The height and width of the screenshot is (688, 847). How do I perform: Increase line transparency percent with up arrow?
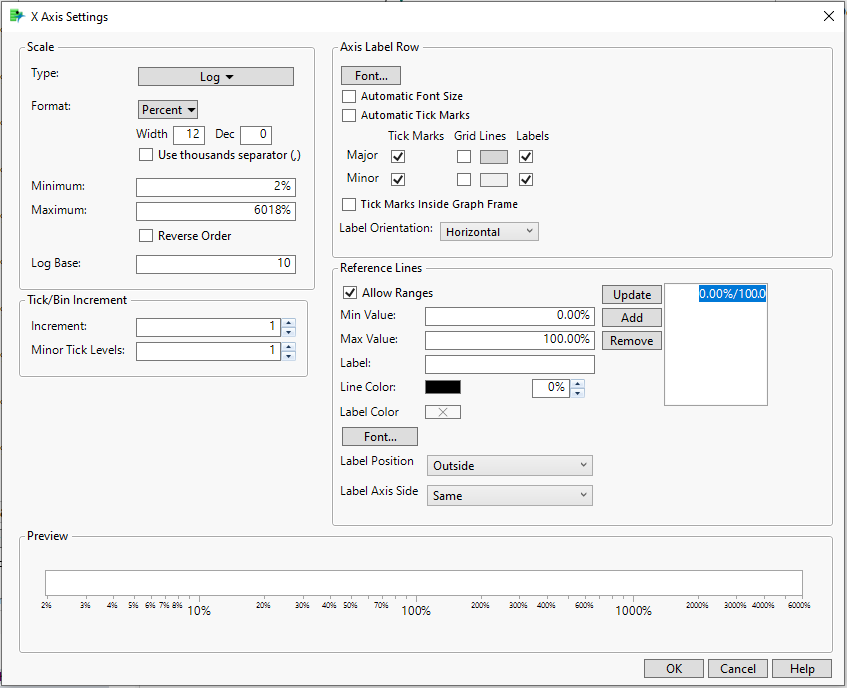pyautogui.click(x=577, y=383)
